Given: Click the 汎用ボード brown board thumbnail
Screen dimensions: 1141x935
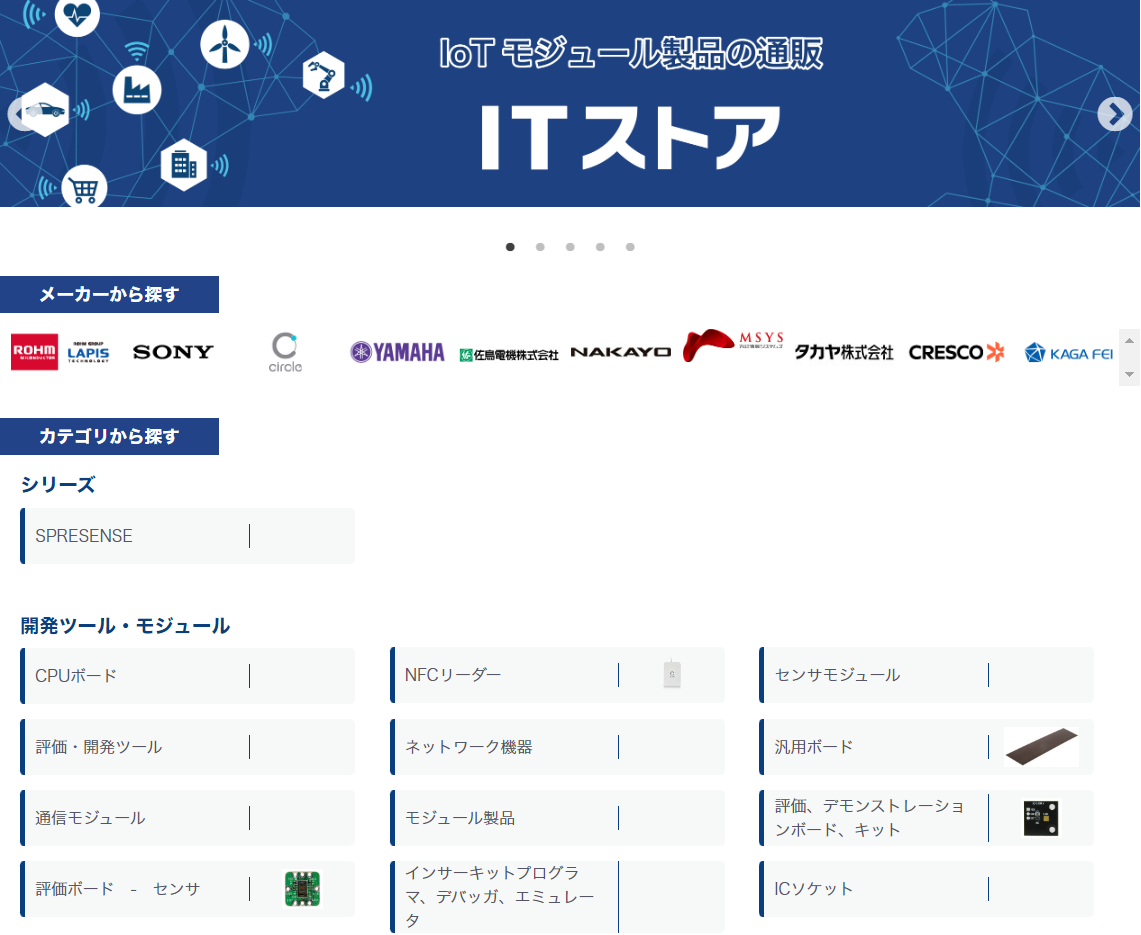Looking at the screenshot, I should pyautogui.click(x=1041, y=747).
